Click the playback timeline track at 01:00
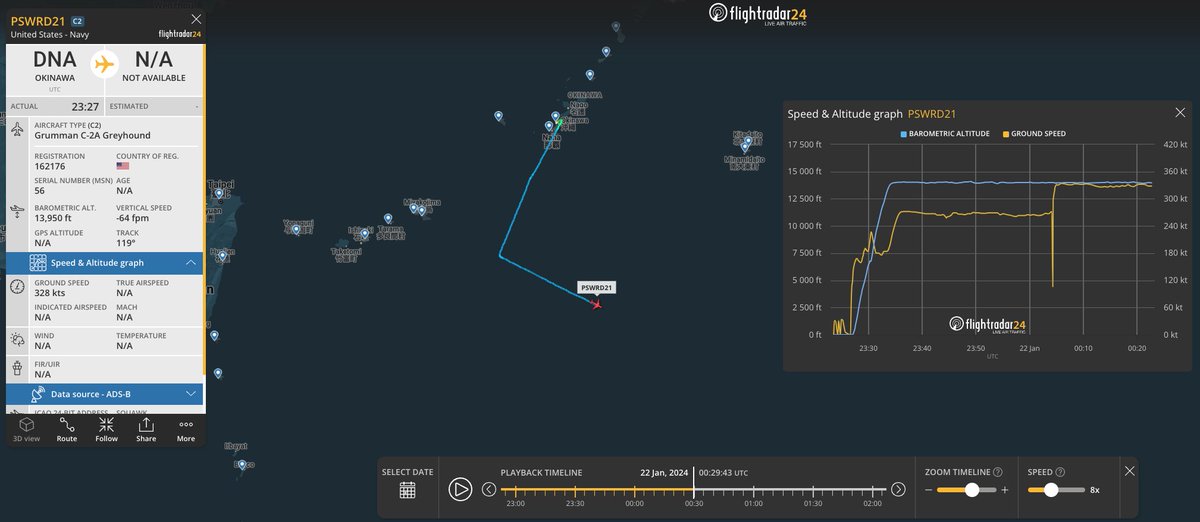Screen dimensions: 1200x522 point(753,489)
